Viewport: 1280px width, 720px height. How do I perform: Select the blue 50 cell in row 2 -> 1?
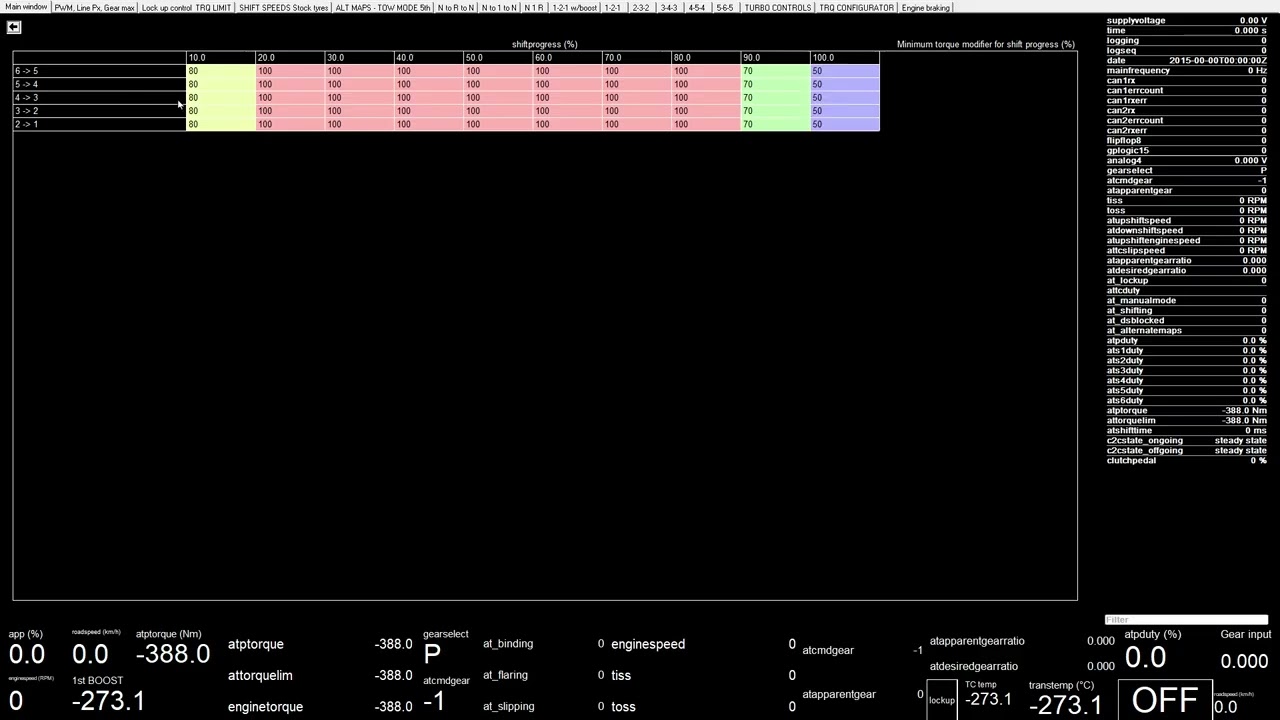pos(845,124)
